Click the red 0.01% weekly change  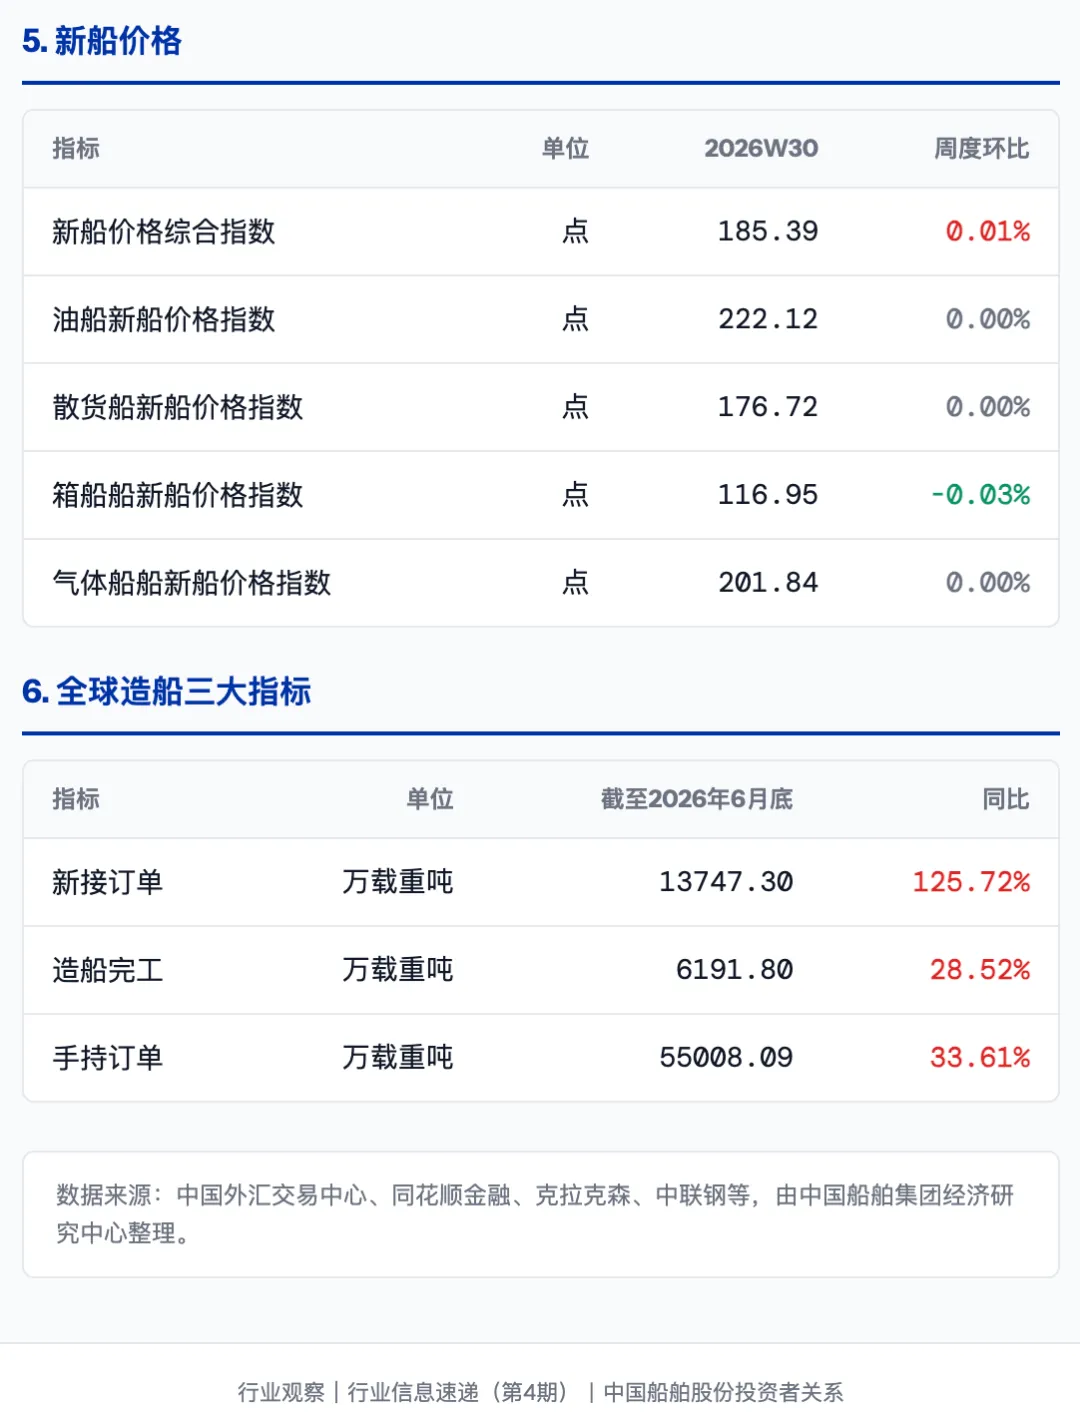(x=988, y=232)
